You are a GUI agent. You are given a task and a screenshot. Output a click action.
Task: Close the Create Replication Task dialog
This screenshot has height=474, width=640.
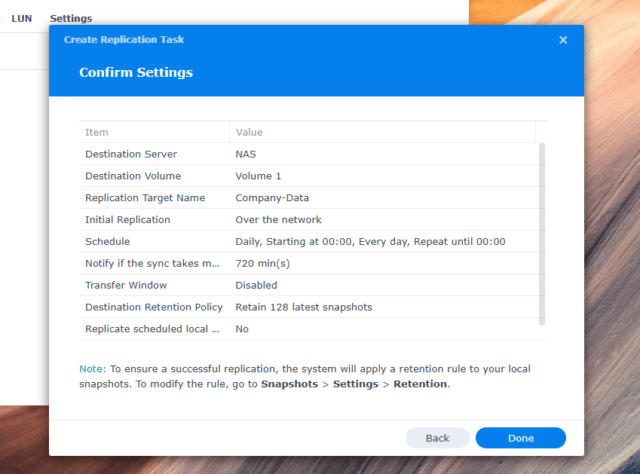coord(563,40)
